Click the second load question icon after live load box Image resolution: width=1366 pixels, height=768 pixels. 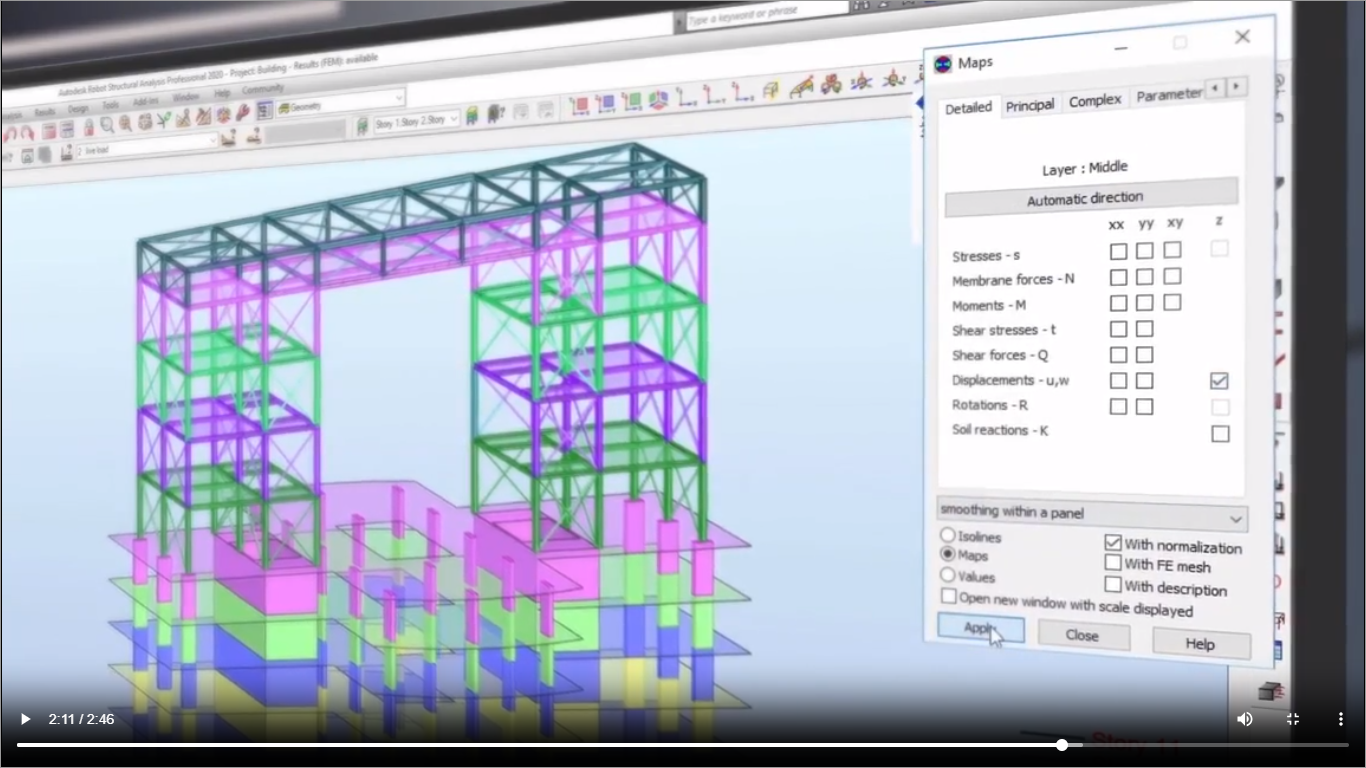[254, 136]
